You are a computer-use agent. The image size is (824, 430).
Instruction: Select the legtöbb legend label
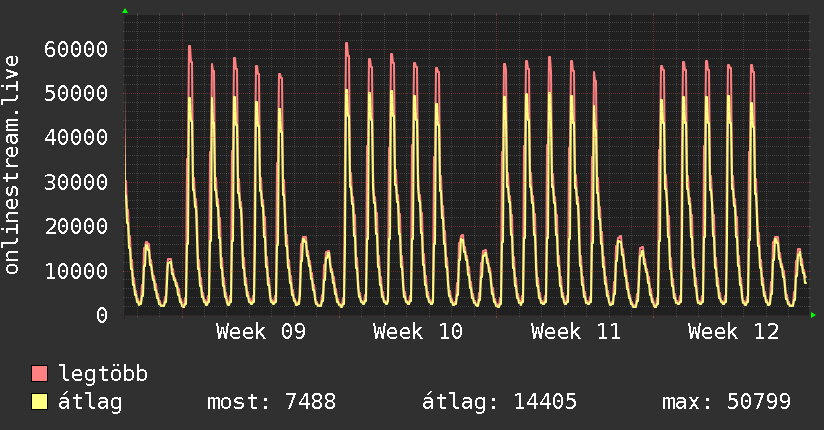tap(103, 374)
